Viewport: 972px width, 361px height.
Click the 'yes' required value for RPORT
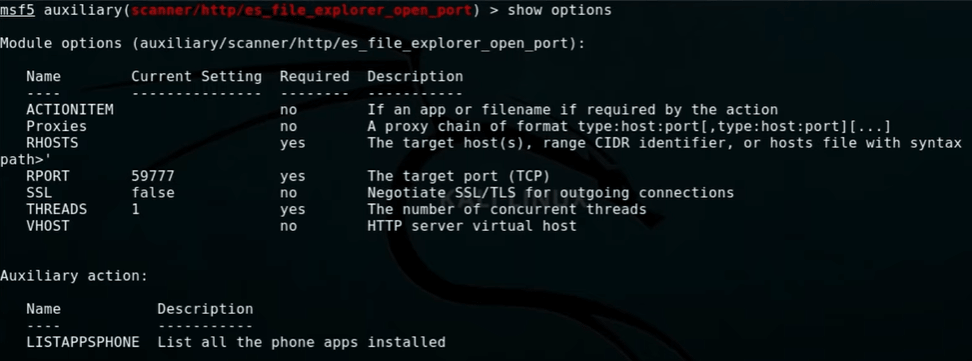[293, 176]
